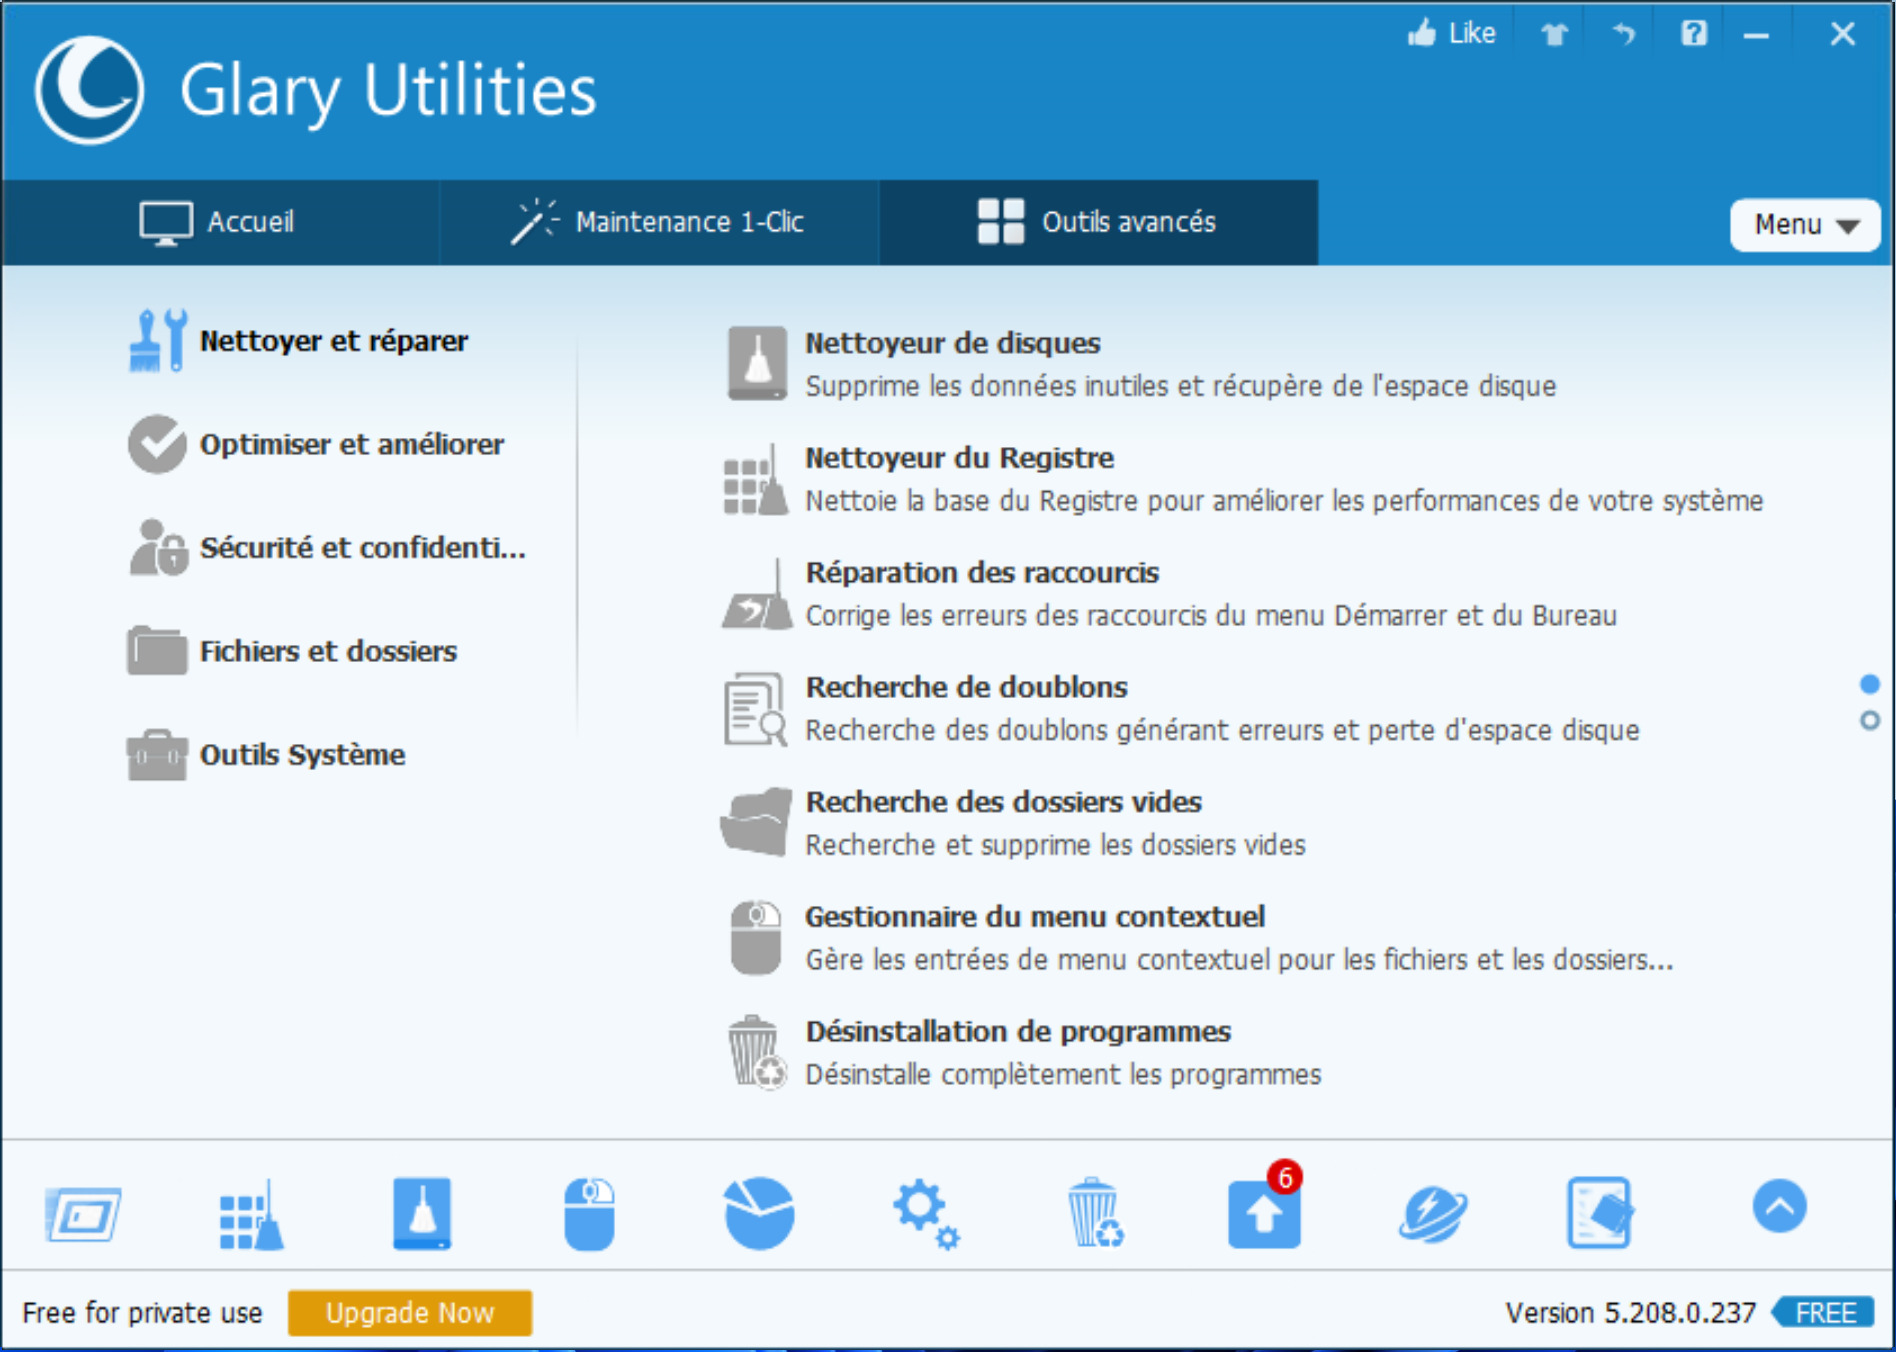Image resolution: width=1896 pixels, height=1352 pixels.
Task: Click the FREE edition badge
Action: [x=1823, y=1313]
